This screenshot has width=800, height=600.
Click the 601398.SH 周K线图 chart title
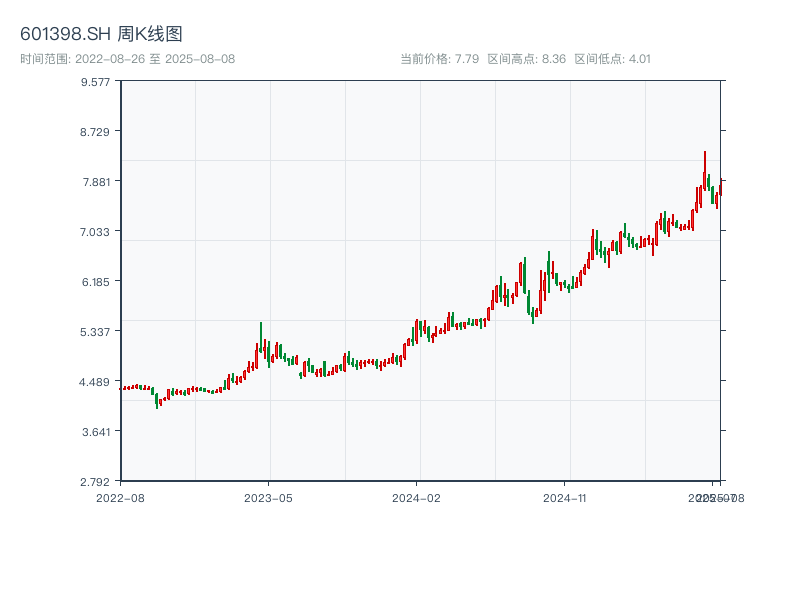[x=101, y=35]
